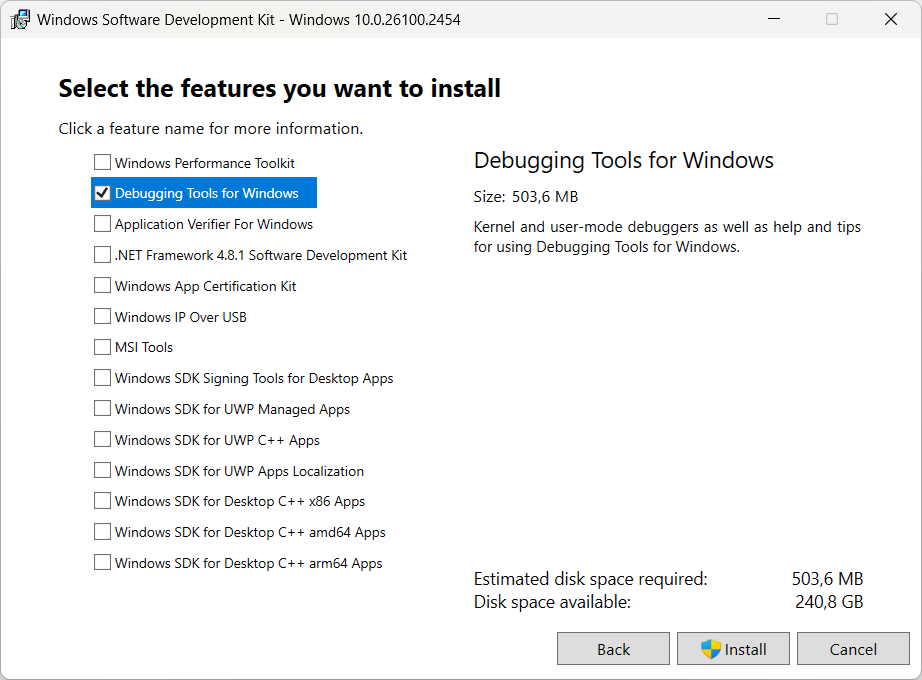Image resolution: width=922 pixels, height=680 pixels.
Task: Click the Windows SDK installer icon in the title bar
Action: (x=20, y=19)
